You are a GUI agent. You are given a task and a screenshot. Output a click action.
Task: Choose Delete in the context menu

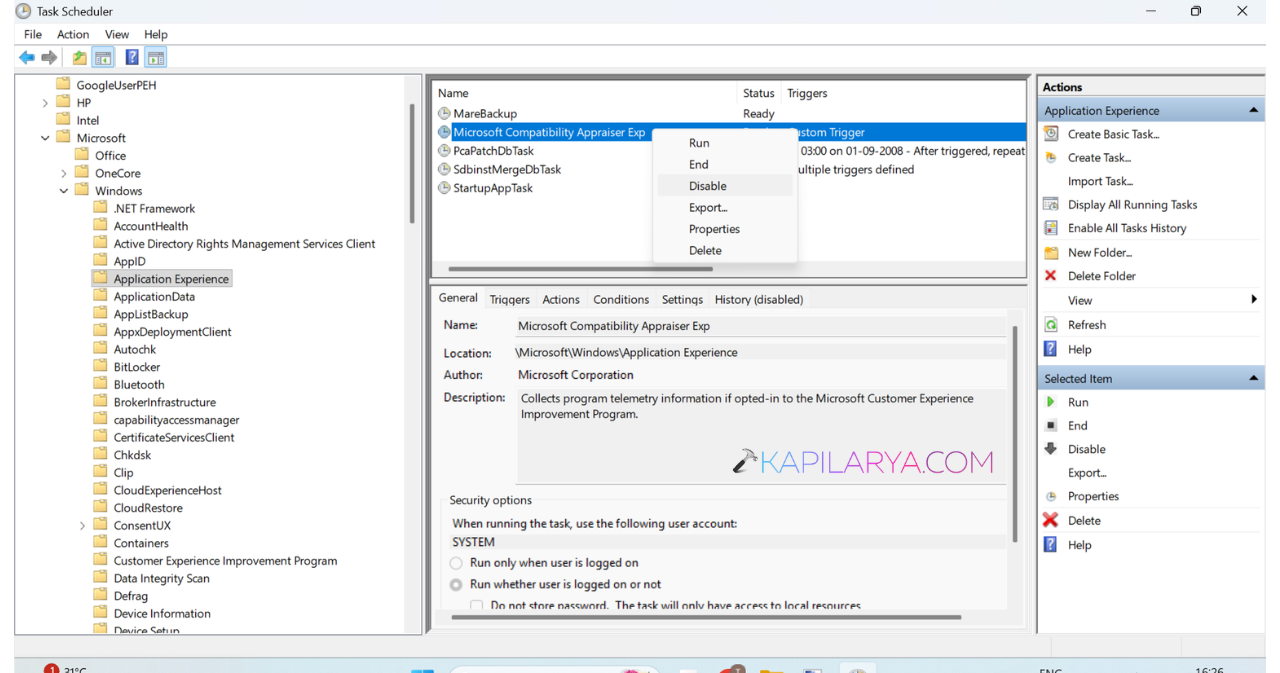(725, 251)
